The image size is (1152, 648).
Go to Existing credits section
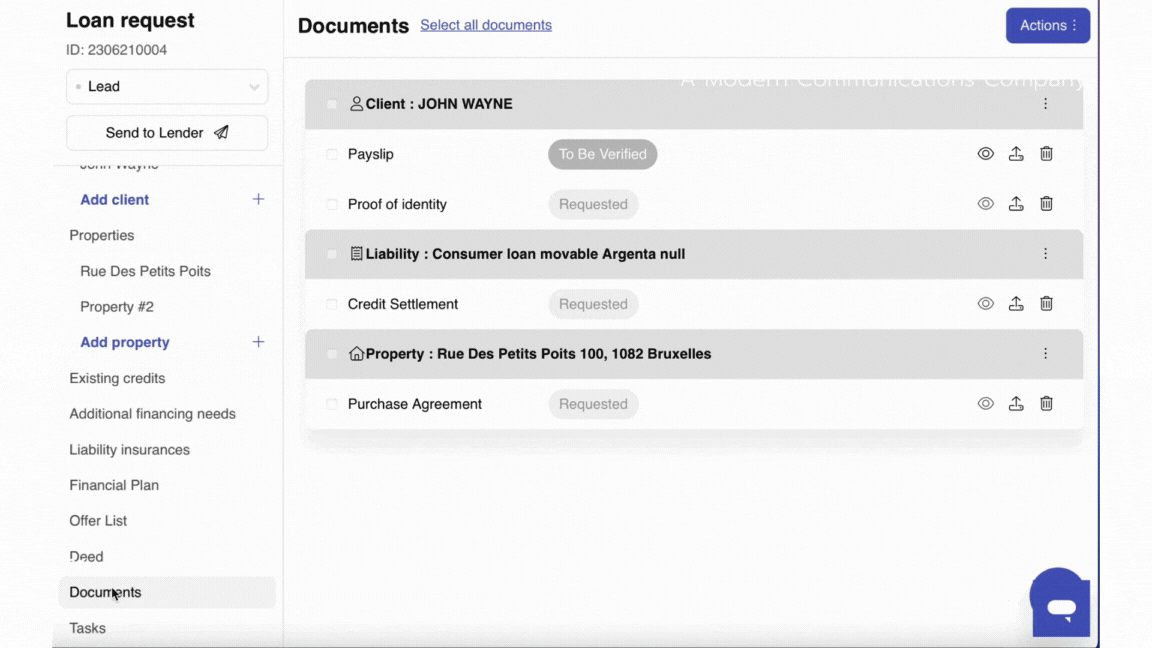[117, 378]
